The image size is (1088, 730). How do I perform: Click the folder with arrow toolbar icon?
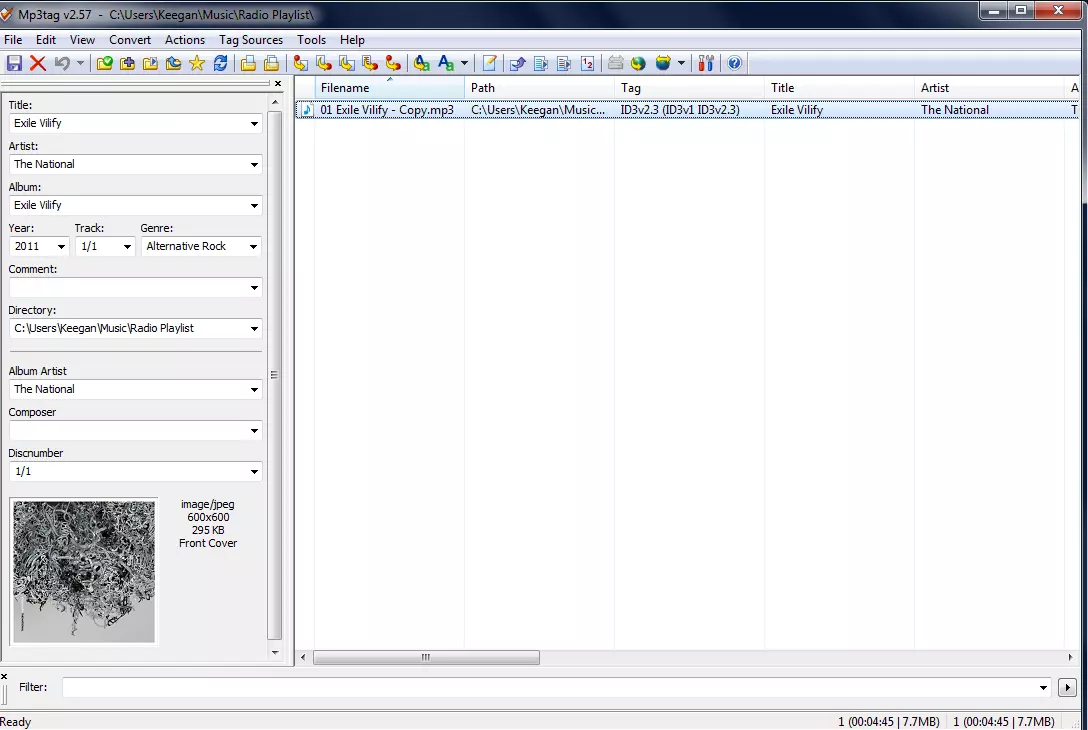click(x=151, y=63)
